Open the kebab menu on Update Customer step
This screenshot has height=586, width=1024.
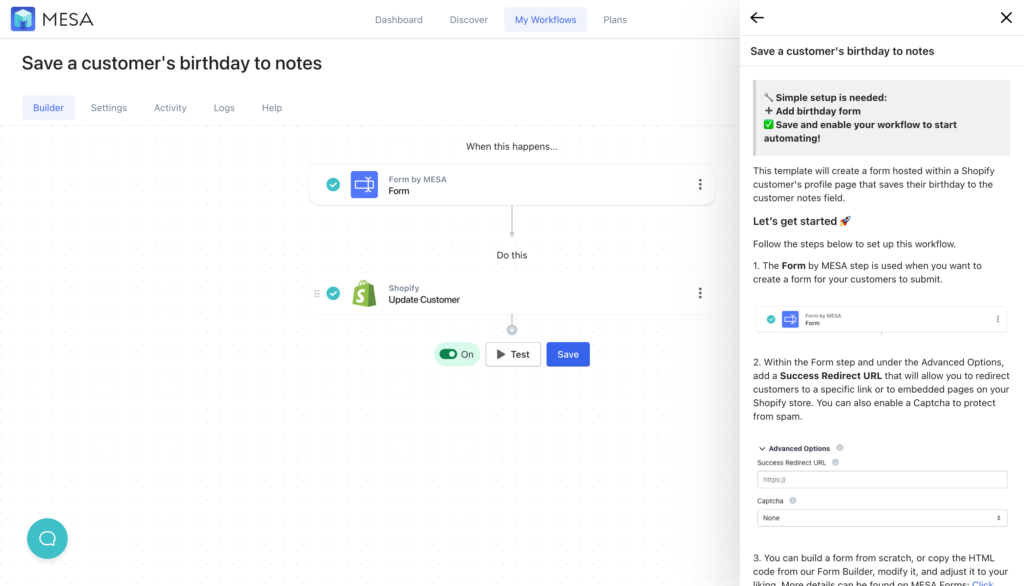[x=700, y=292]
